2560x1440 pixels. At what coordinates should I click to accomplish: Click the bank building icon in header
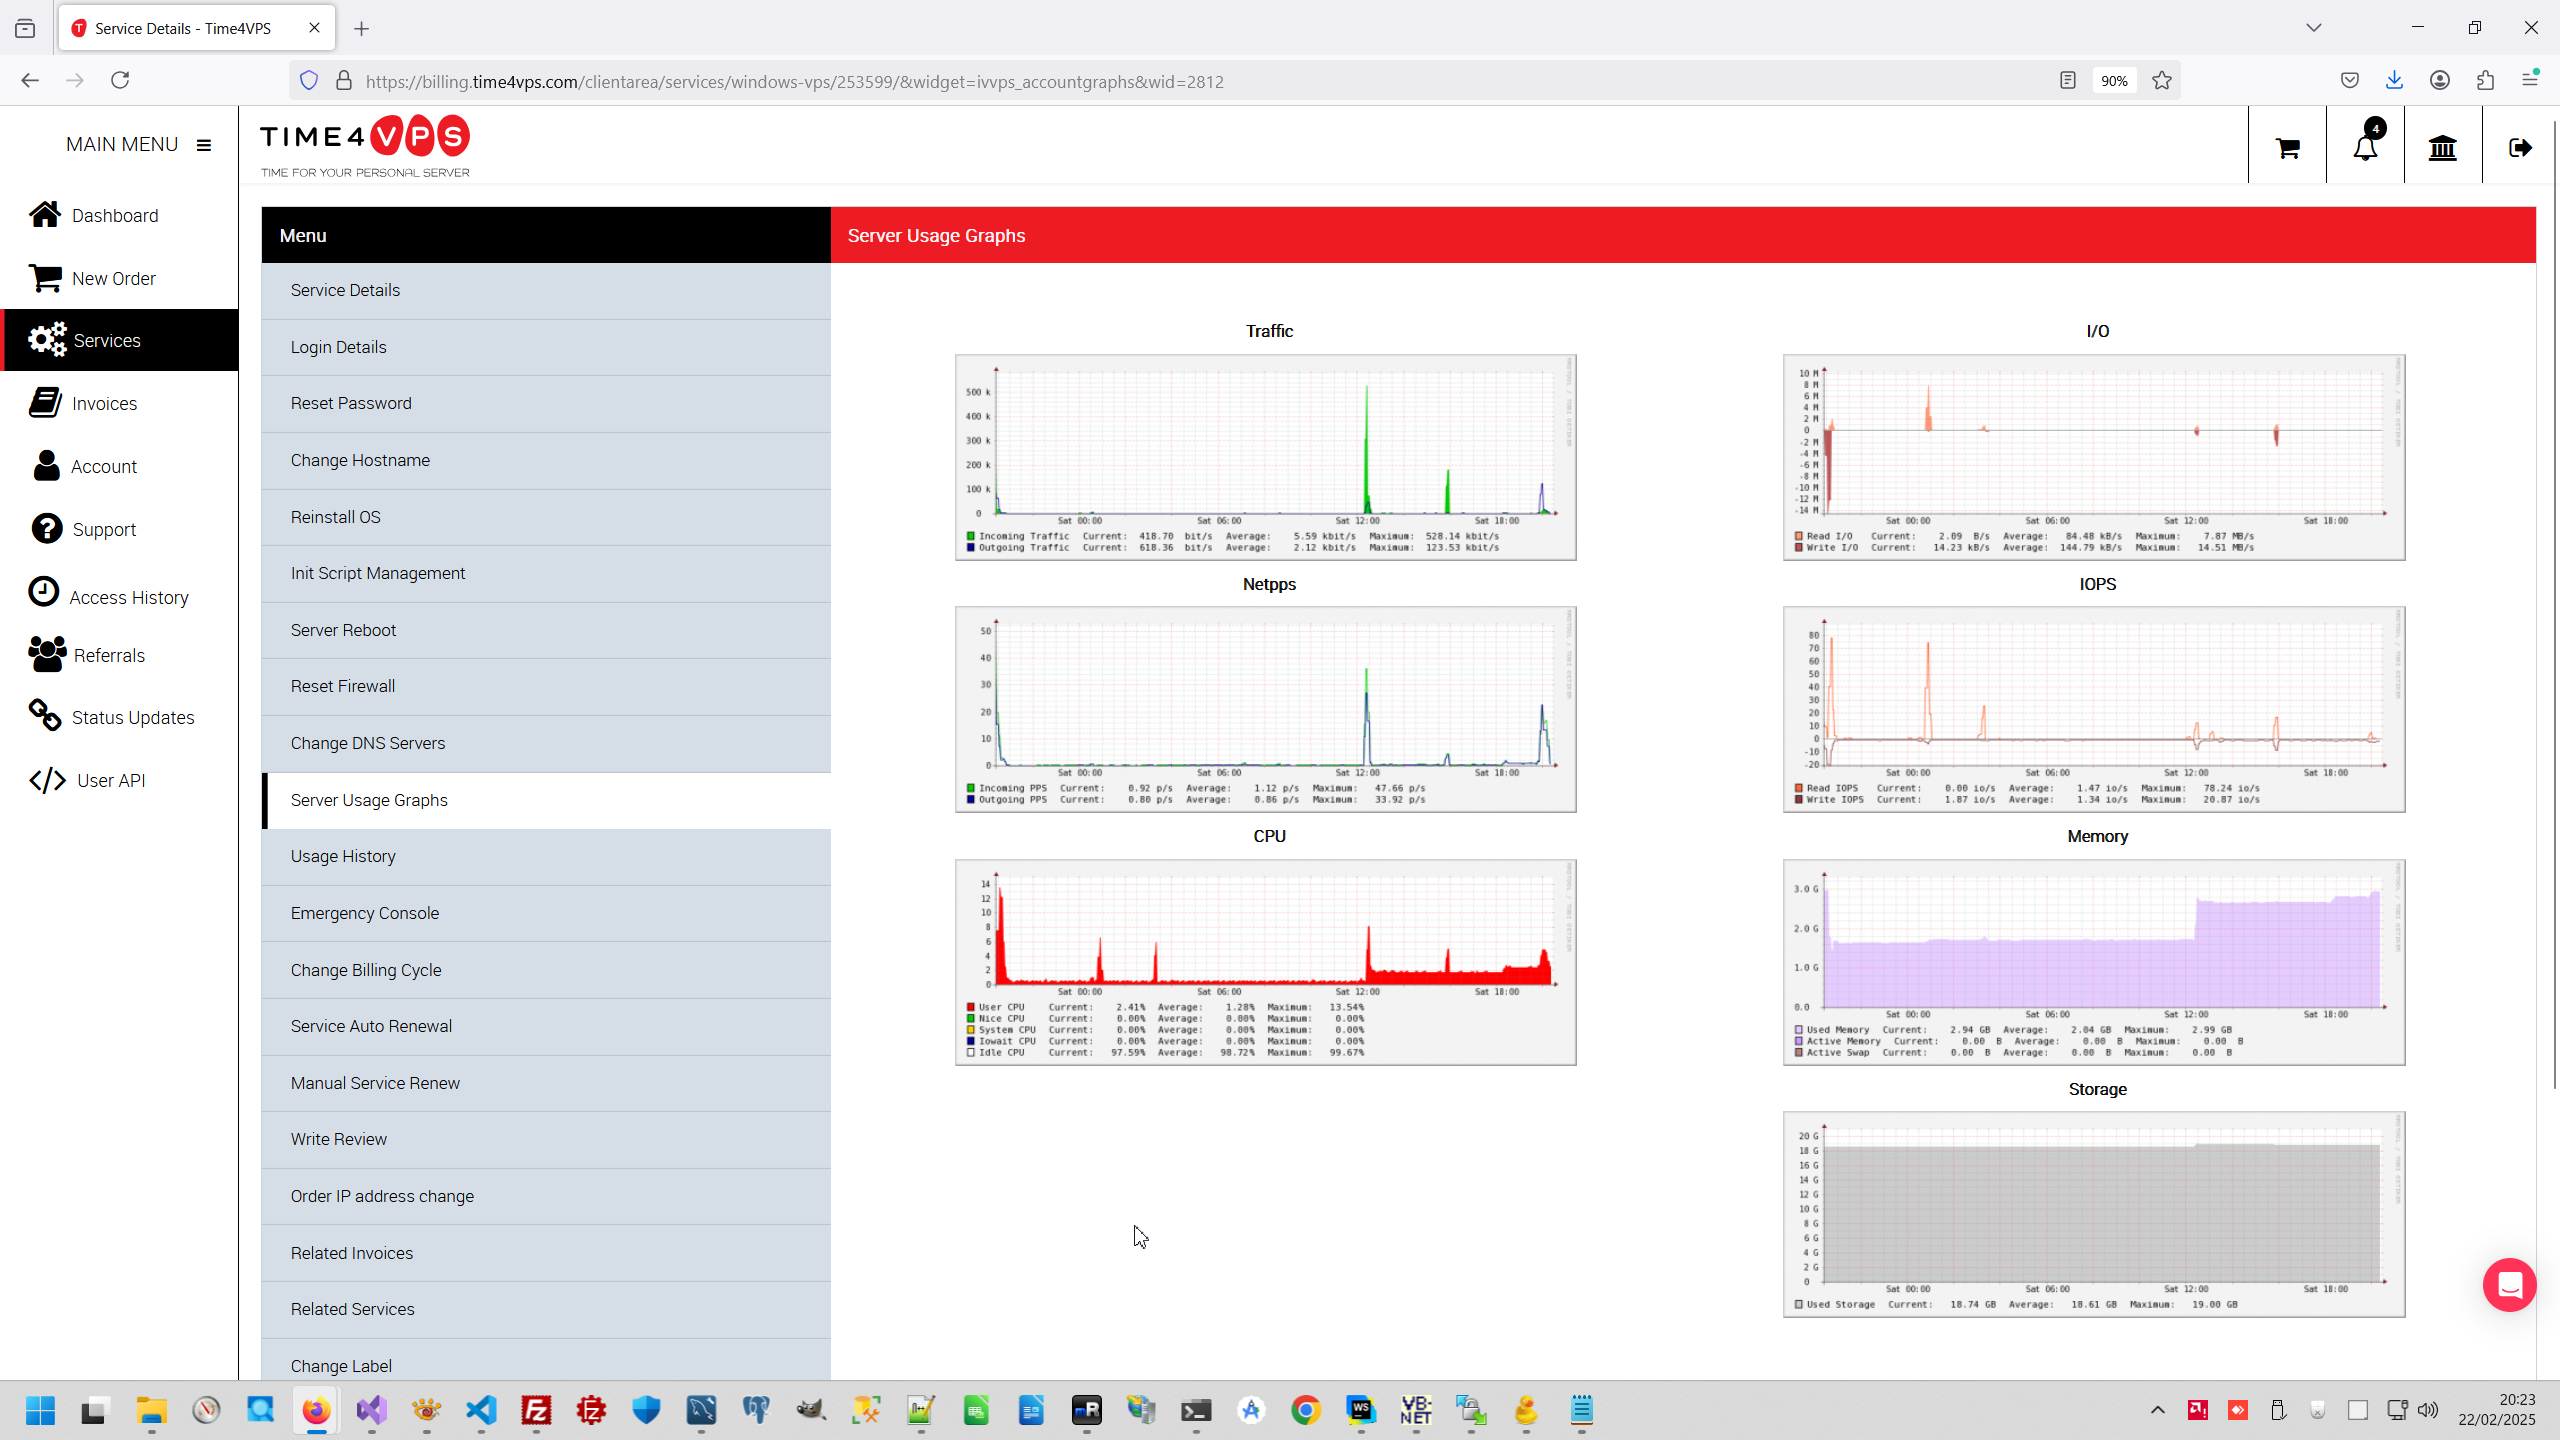pos(2443,148)
